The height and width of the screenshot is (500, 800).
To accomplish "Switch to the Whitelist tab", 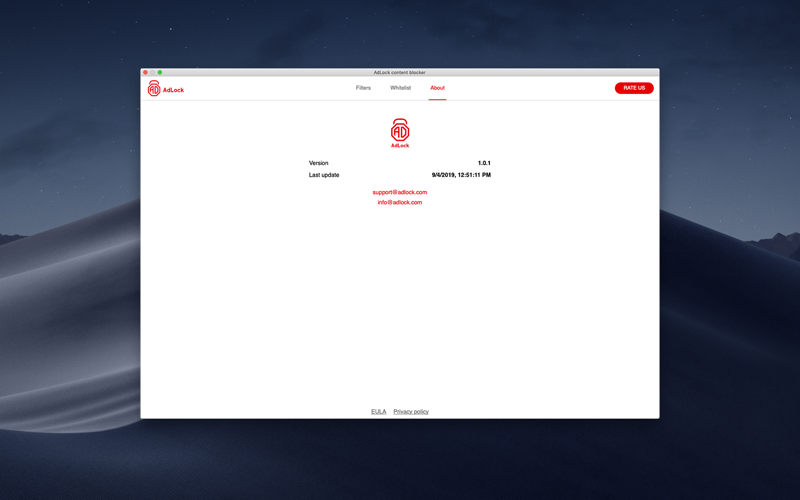I will [401, 88].
